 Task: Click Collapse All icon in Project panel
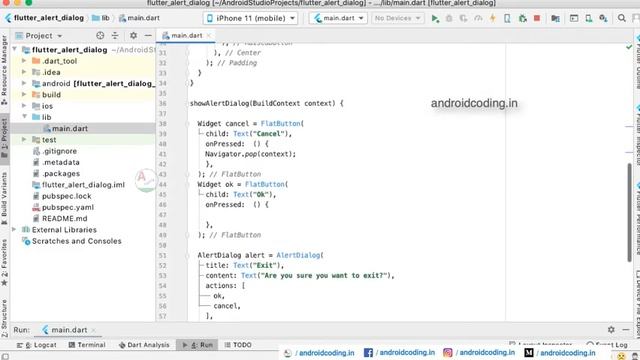(x=115, y=36)
